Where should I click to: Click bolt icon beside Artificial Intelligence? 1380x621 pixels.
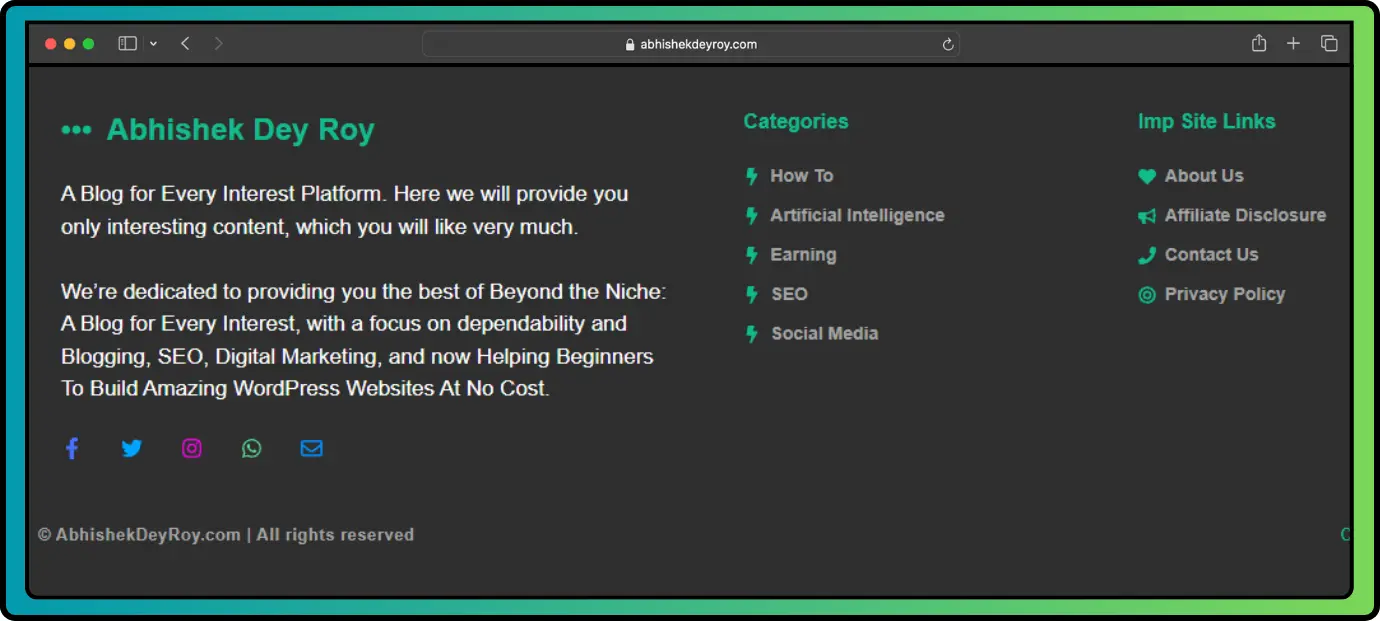pos(752,215)
